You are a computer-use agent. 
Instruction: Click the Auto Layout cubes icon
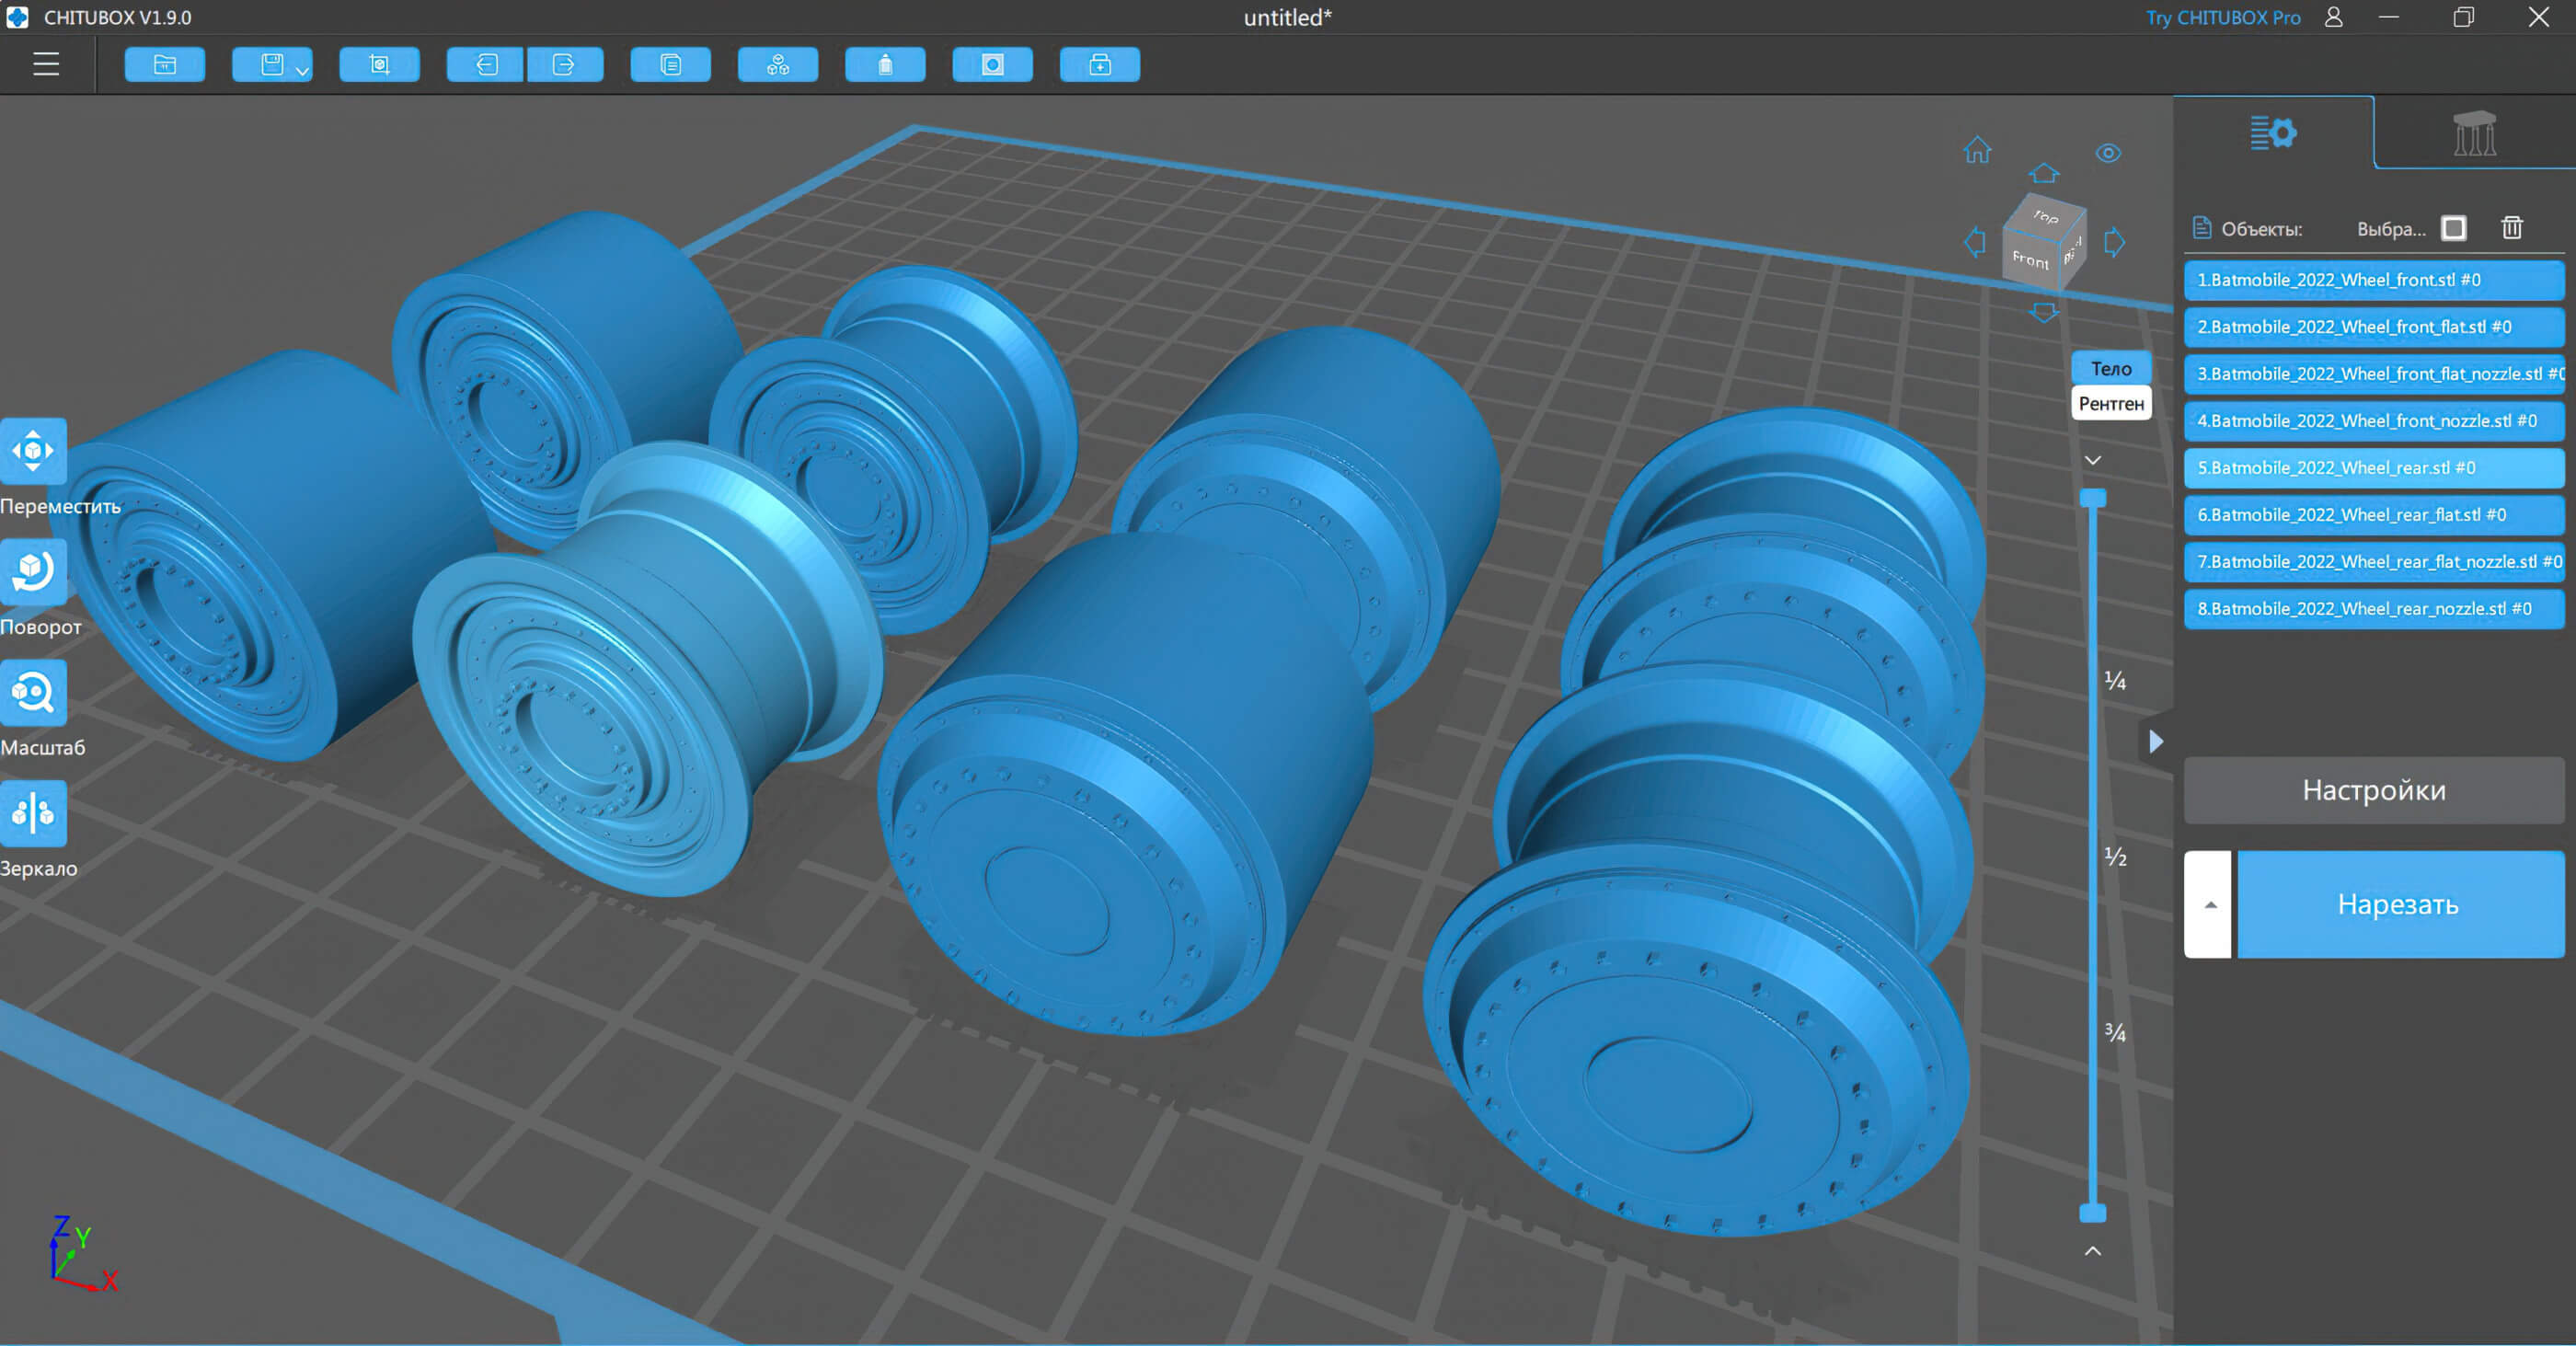coord(778,65)
